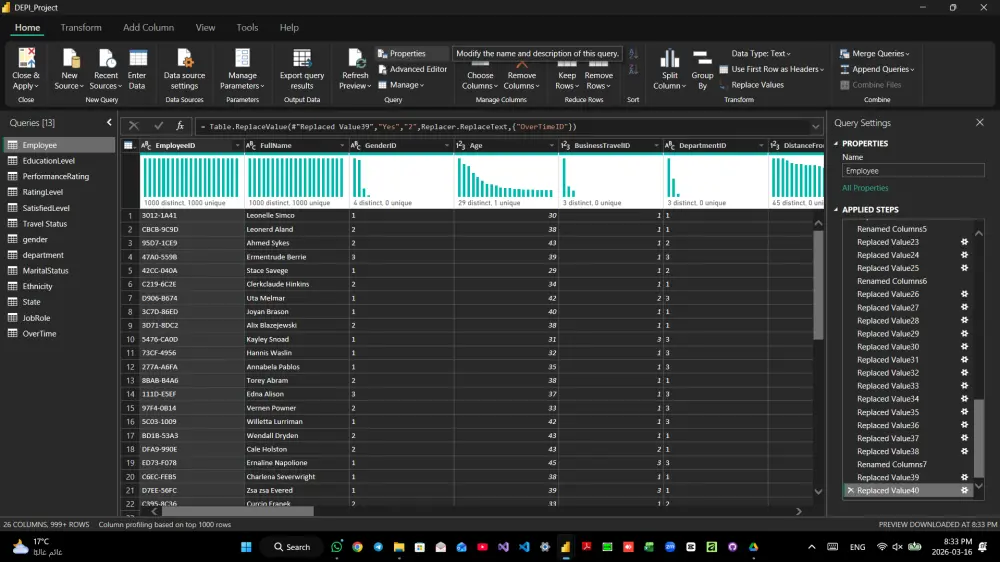Open the Manage query dropdown
The width and height of the screenshot is (1000, 562).
pyautogui.click(x=401, y=85)
